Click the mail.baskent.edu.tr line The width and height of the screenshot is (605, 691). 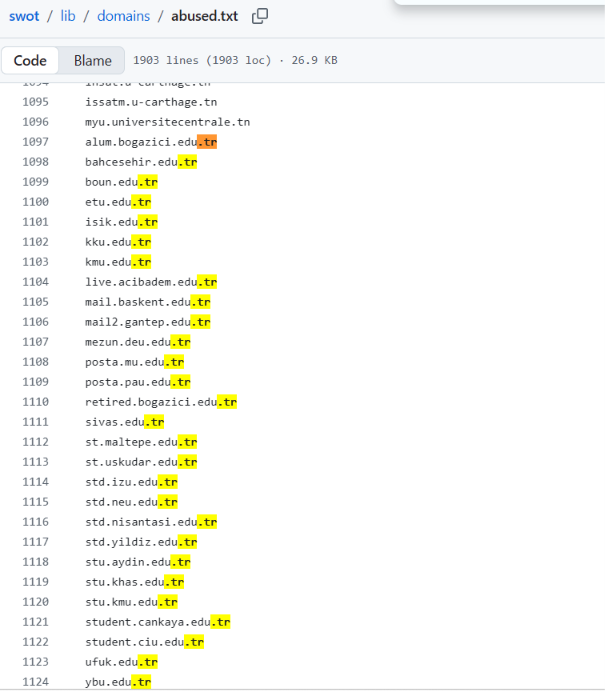148,302
